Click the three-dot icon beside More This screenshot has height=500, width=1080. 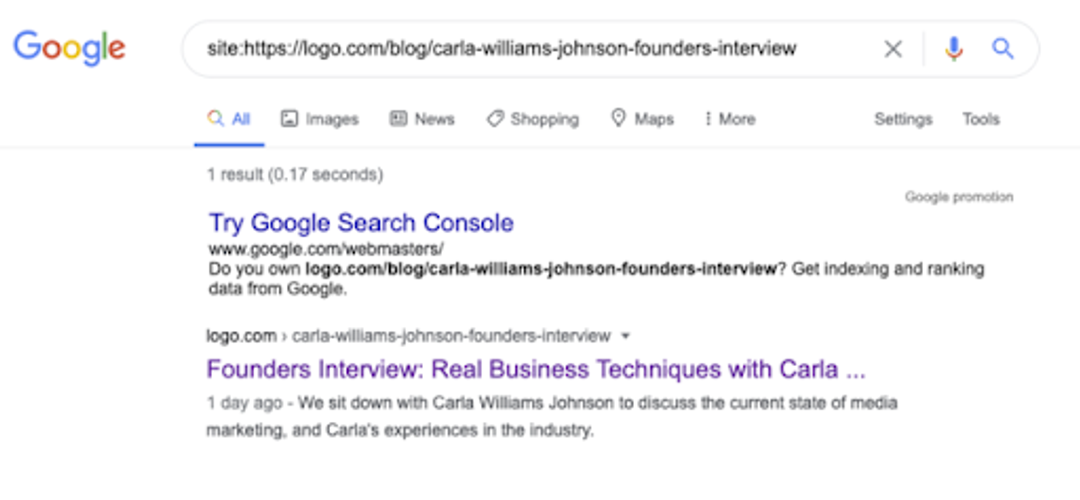coord(707,119)
